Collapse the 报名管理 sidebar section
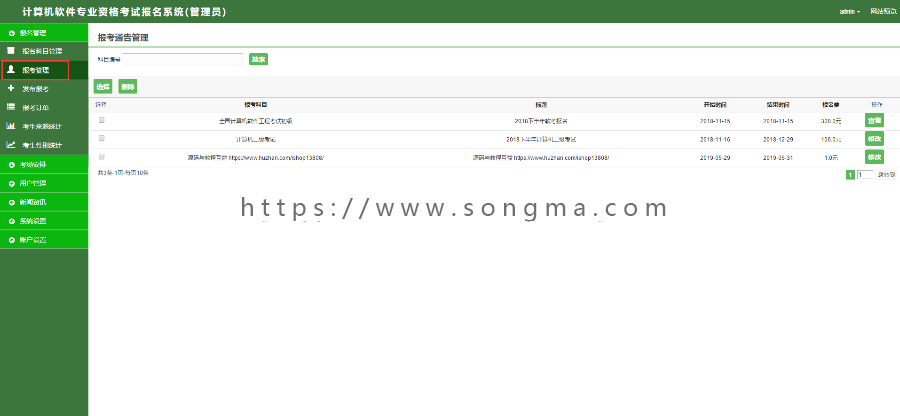The height and width of the screenshot is (416, 900). (x=44, y=33)
